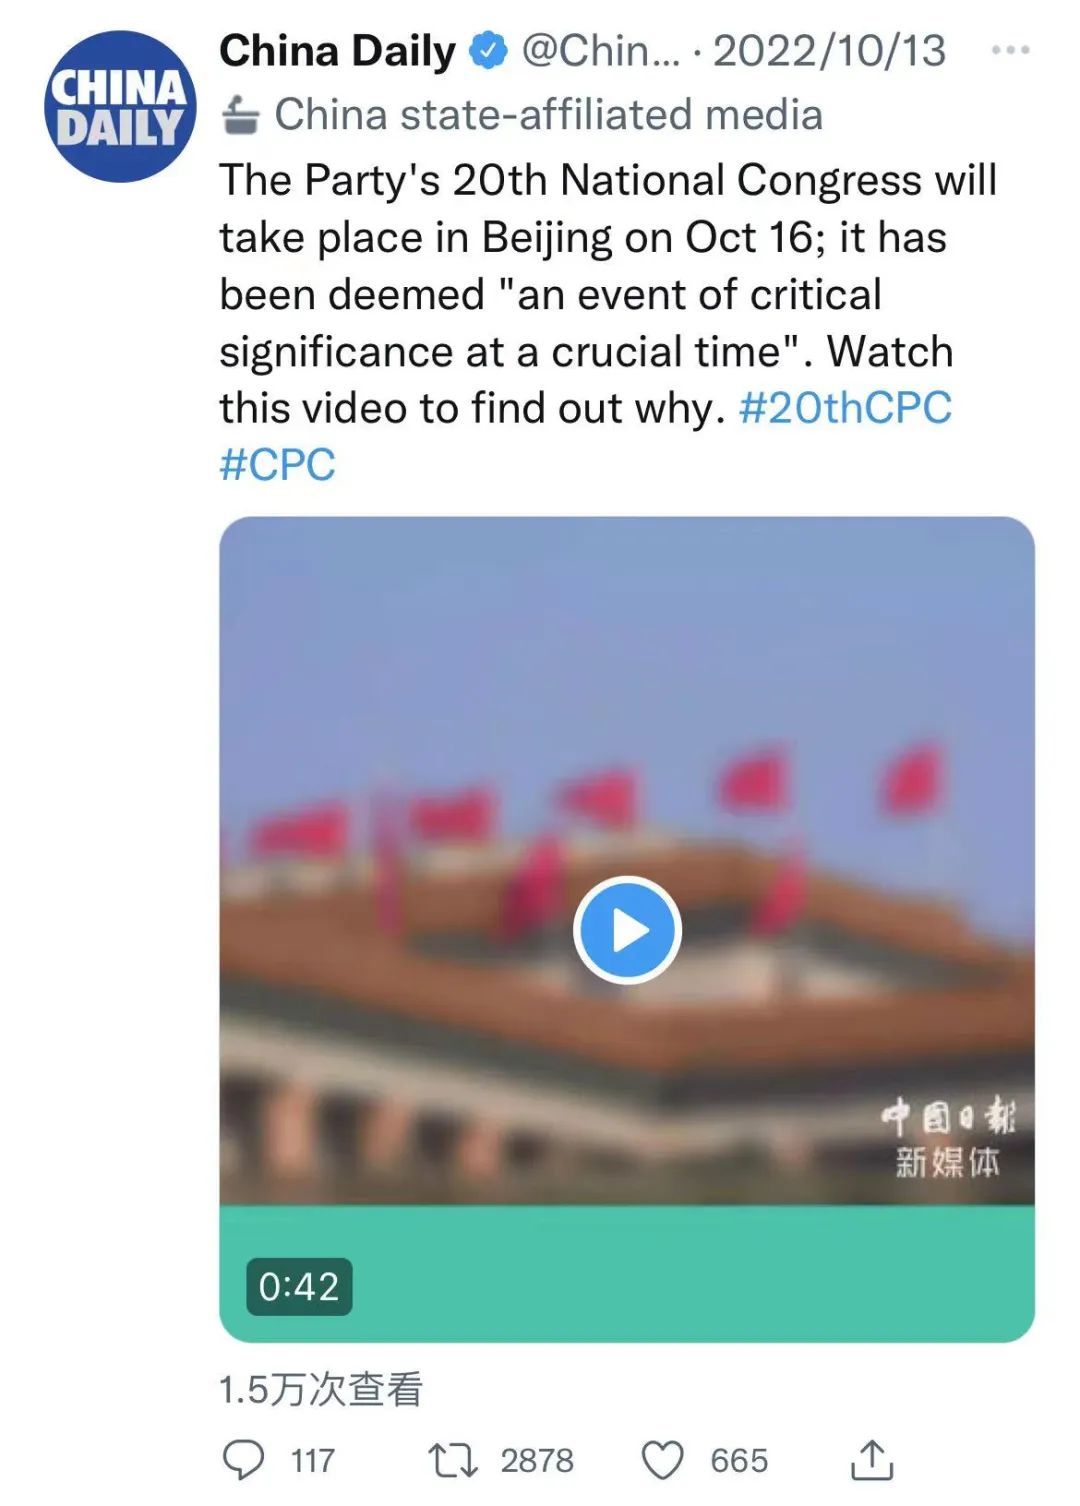This screenshot has height=1506, width=1080.
Task: Click the blue verified badge icon
Action: point(488,51)
